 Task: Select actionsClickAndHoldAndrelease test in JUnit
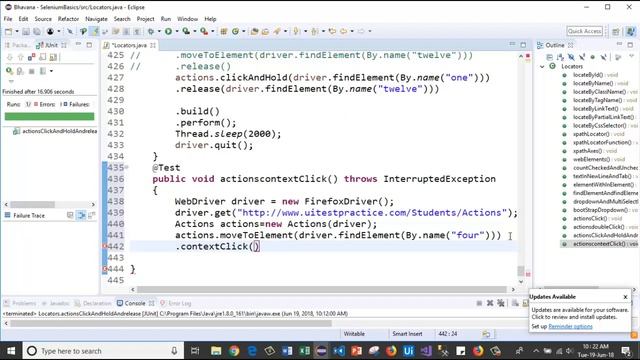(55, 131)
